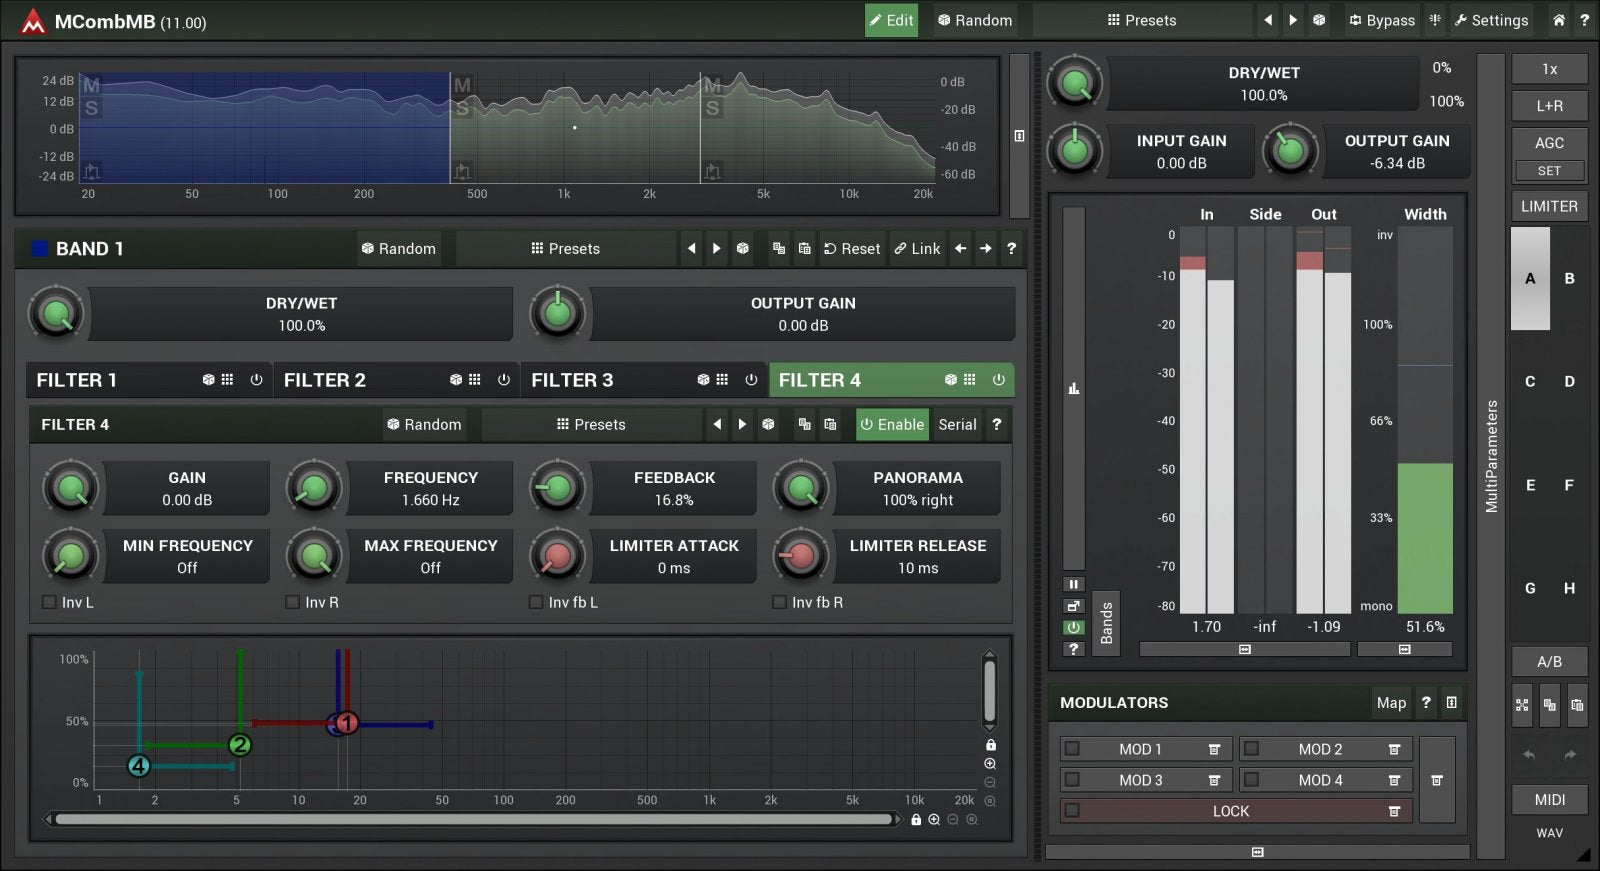Image resolution: width=1600 pixels, height=871 pixels.
Task: Open the Filter 4 Presets list
Action: click(x=591, y=425)
